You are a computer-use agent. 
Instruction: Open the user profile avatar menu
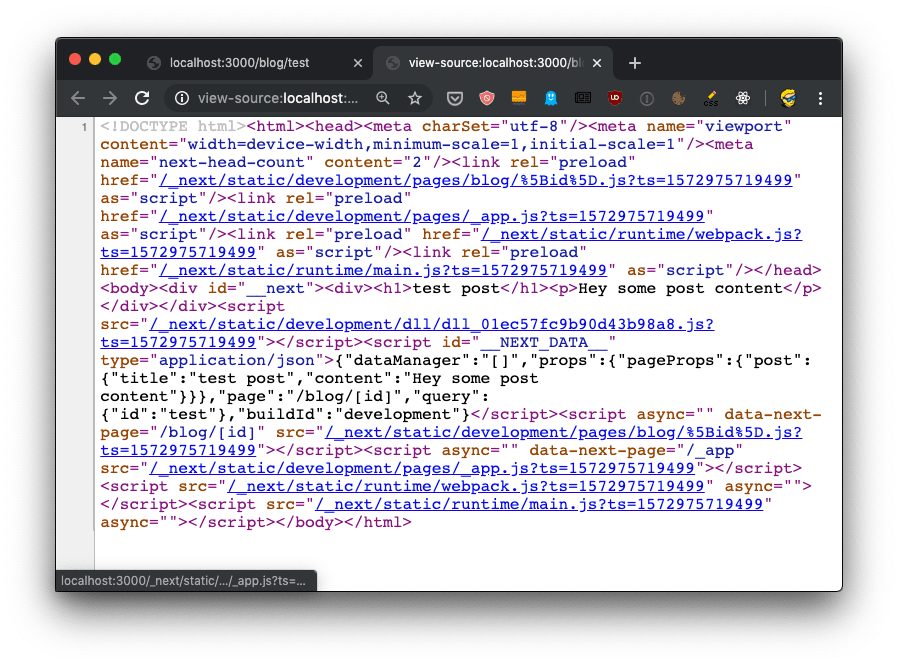pos(788,98)
